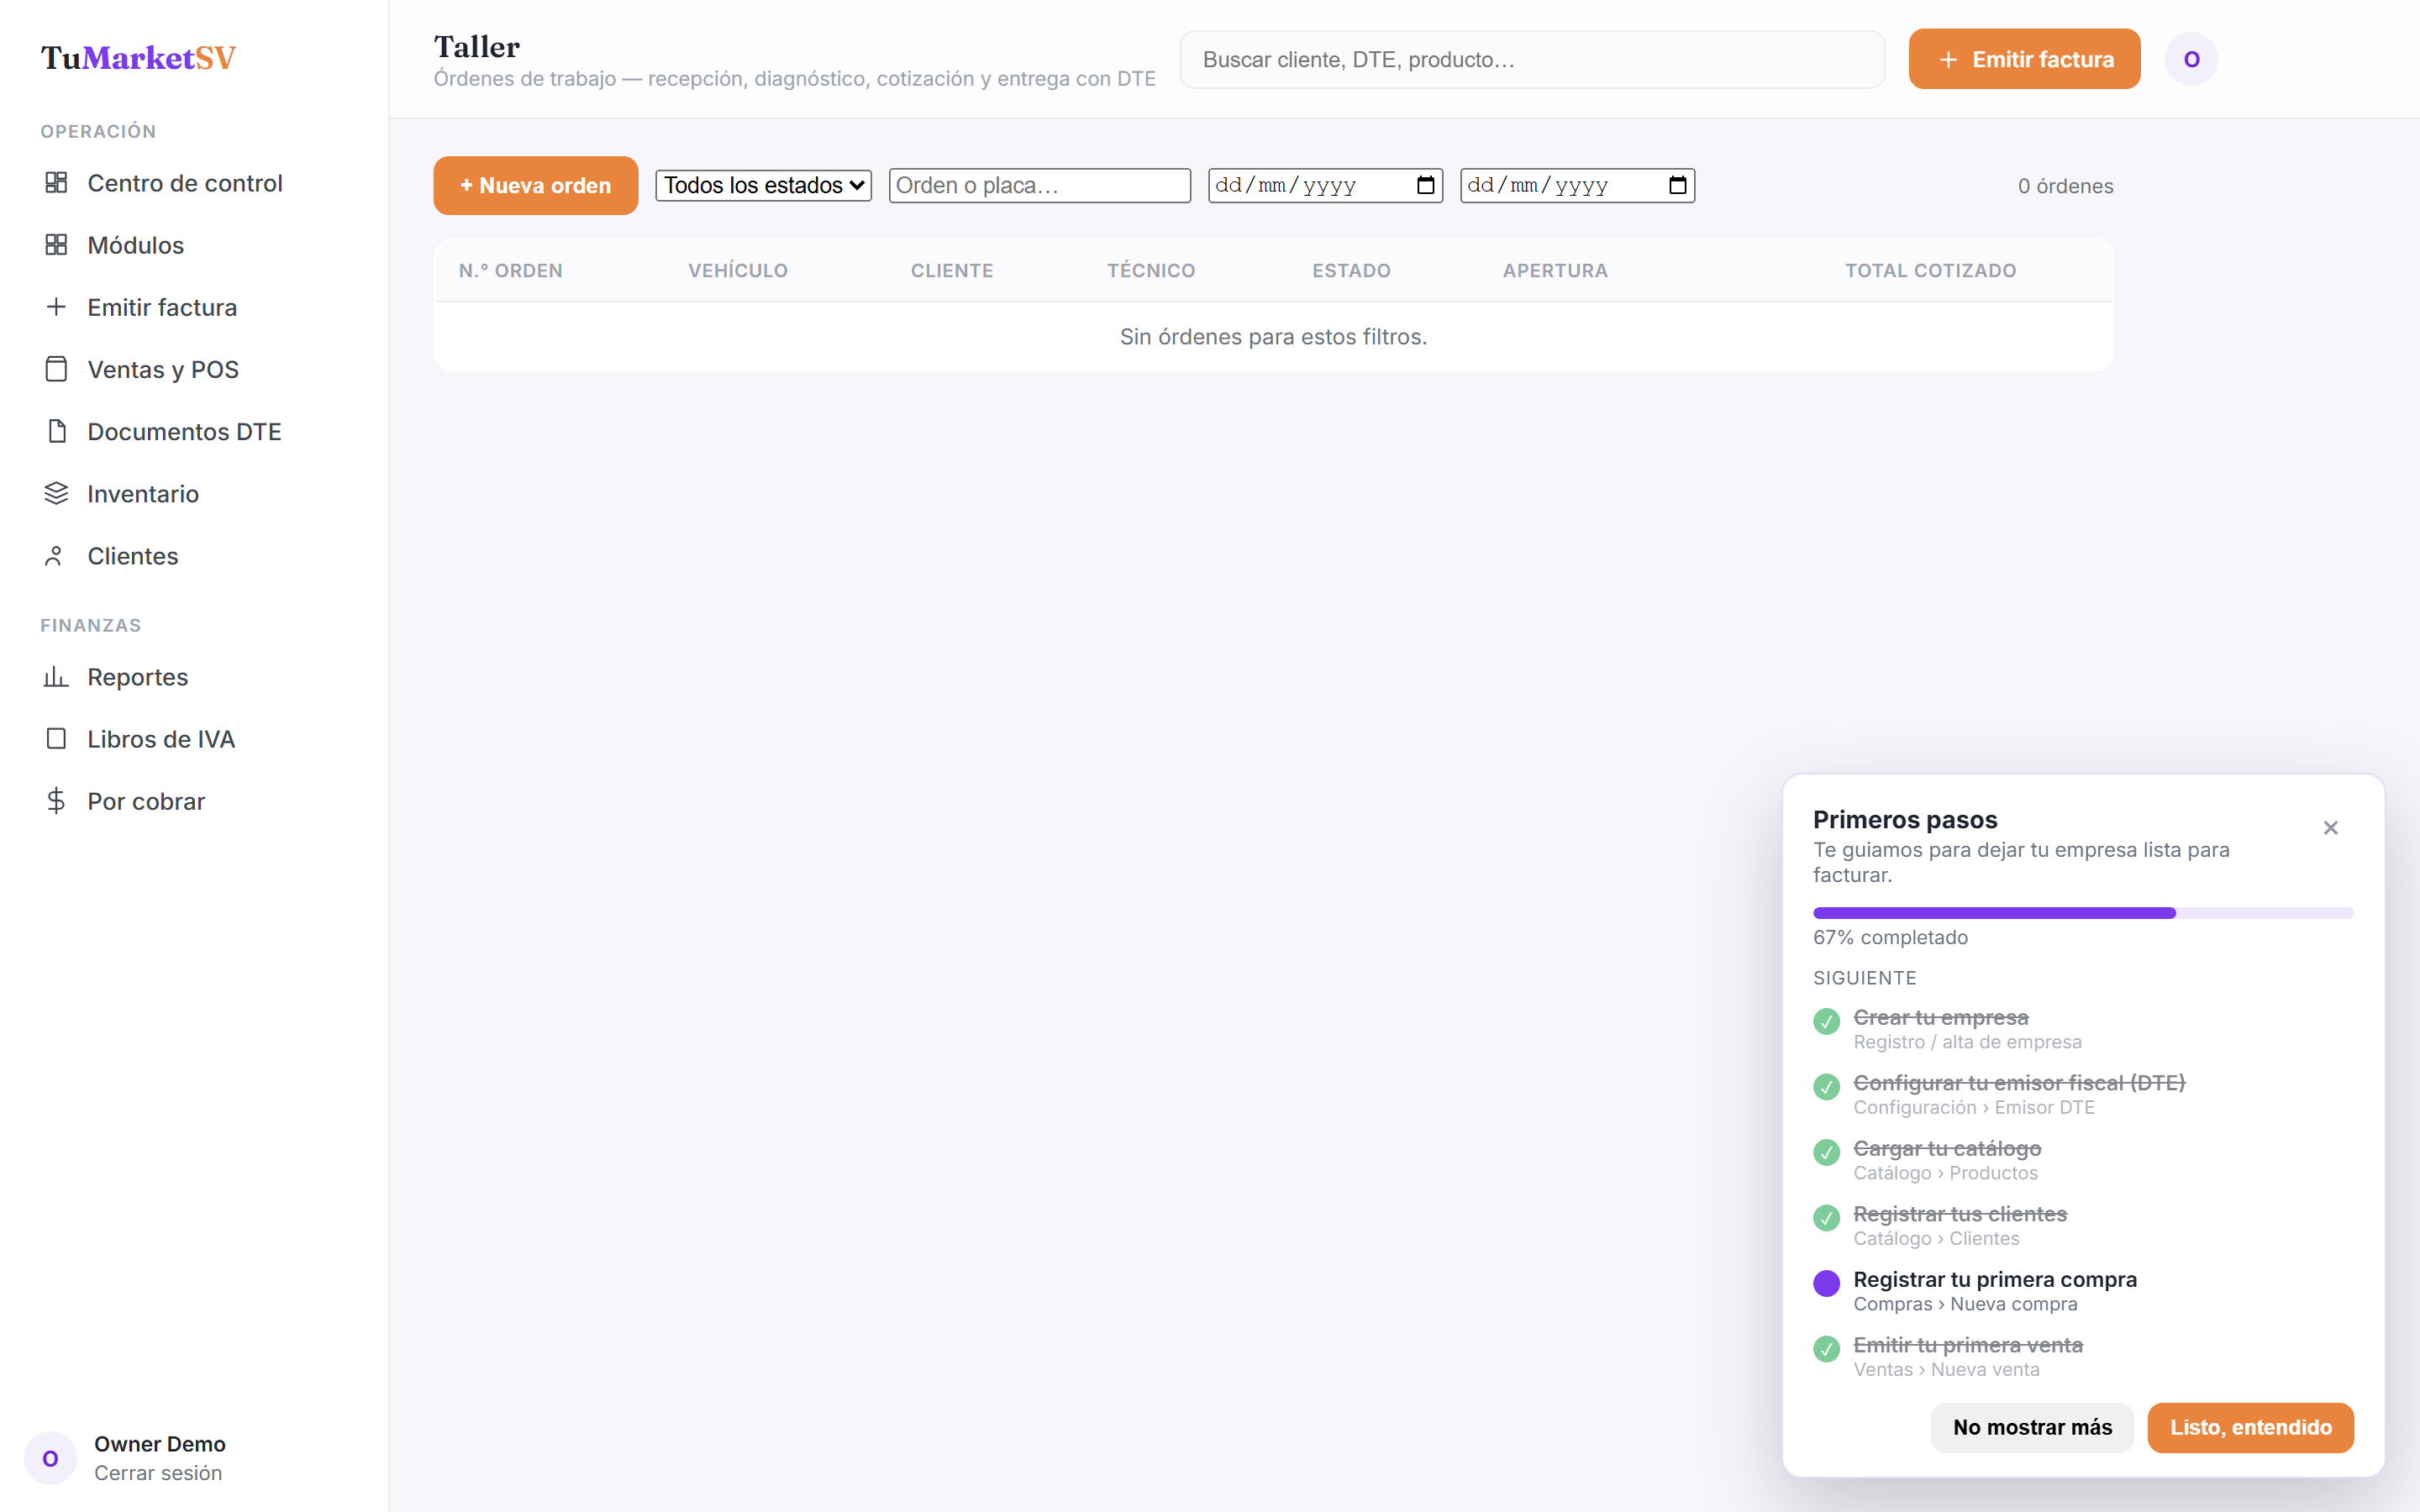Open Reportes under Finanzas
Viewport: 2420px width, 1512px height.
pyautogui.click(x=137, y=677)
